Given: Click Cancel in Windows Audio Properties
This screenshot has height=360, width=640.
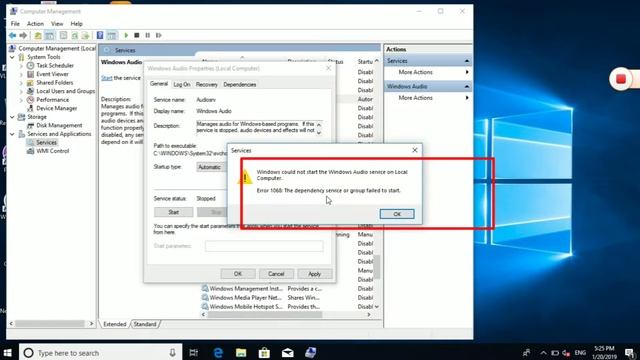Looking at the screenshot, I should (x=276, y=274).
